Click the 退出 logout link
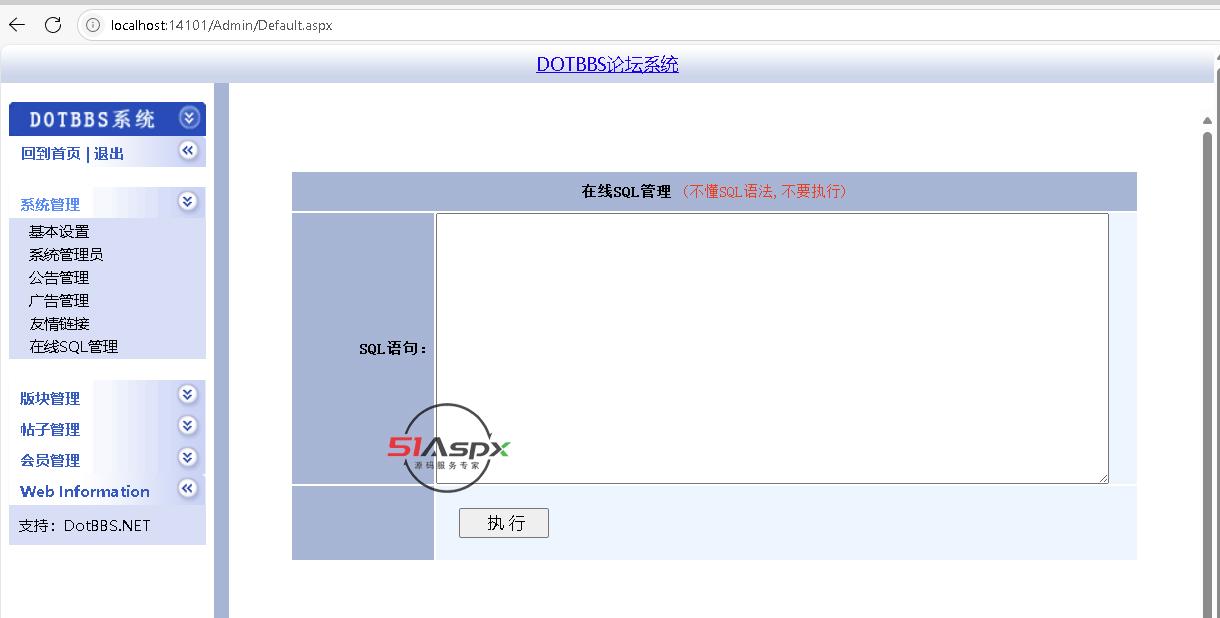 pos(109,153)
